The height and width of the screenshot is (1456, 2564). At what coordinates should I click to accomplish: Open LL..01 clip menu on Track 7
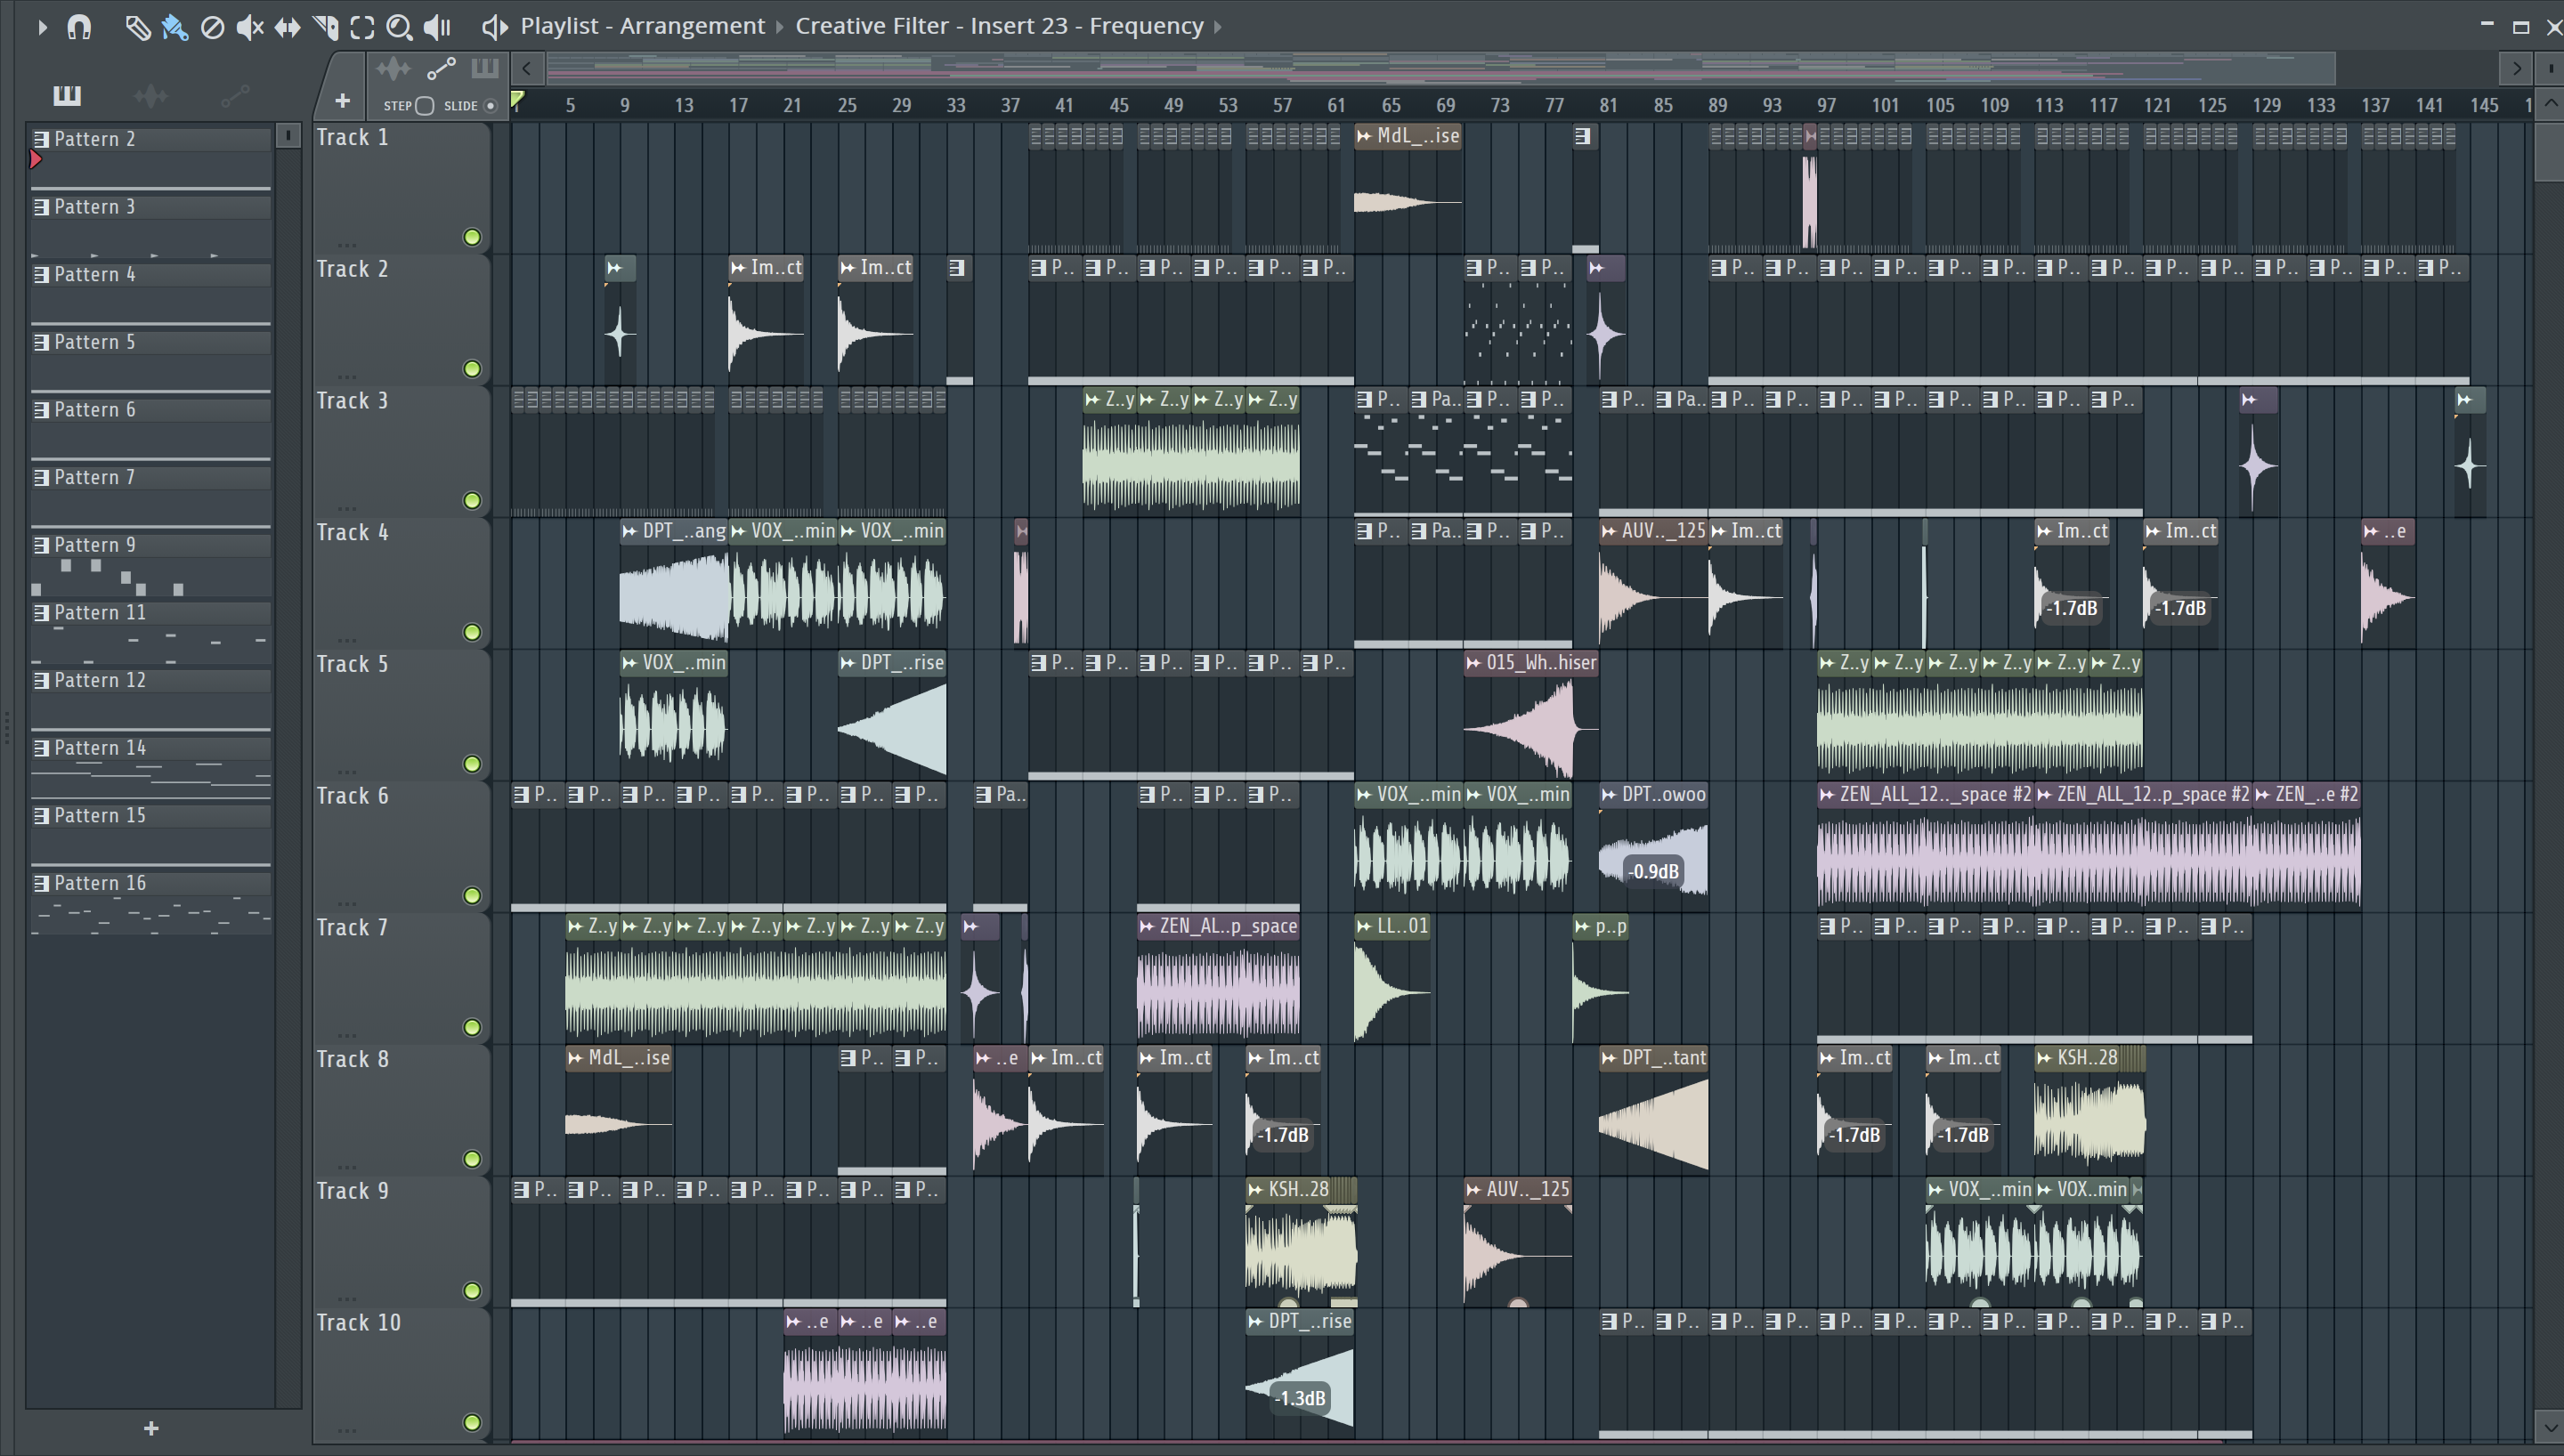[1365, 926]
